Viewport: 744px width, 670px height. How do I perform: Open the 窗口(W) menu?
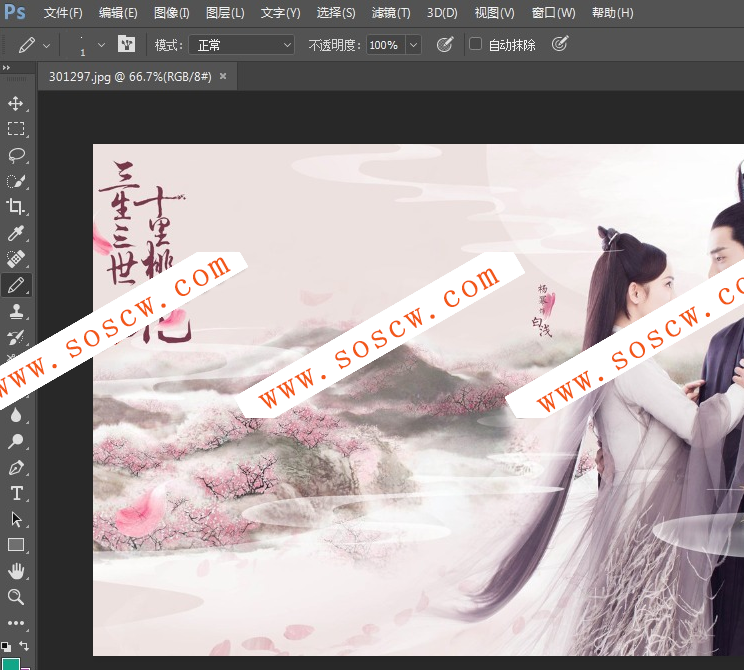[553, 13]
